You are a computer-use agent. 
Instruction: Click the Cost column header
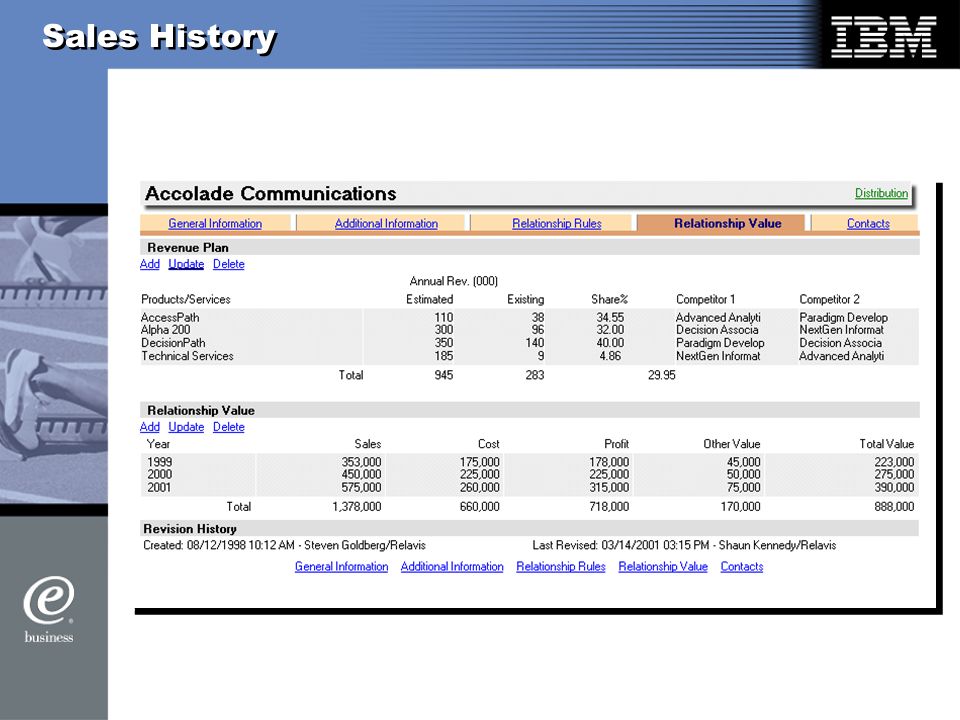[x=489, y=444]
